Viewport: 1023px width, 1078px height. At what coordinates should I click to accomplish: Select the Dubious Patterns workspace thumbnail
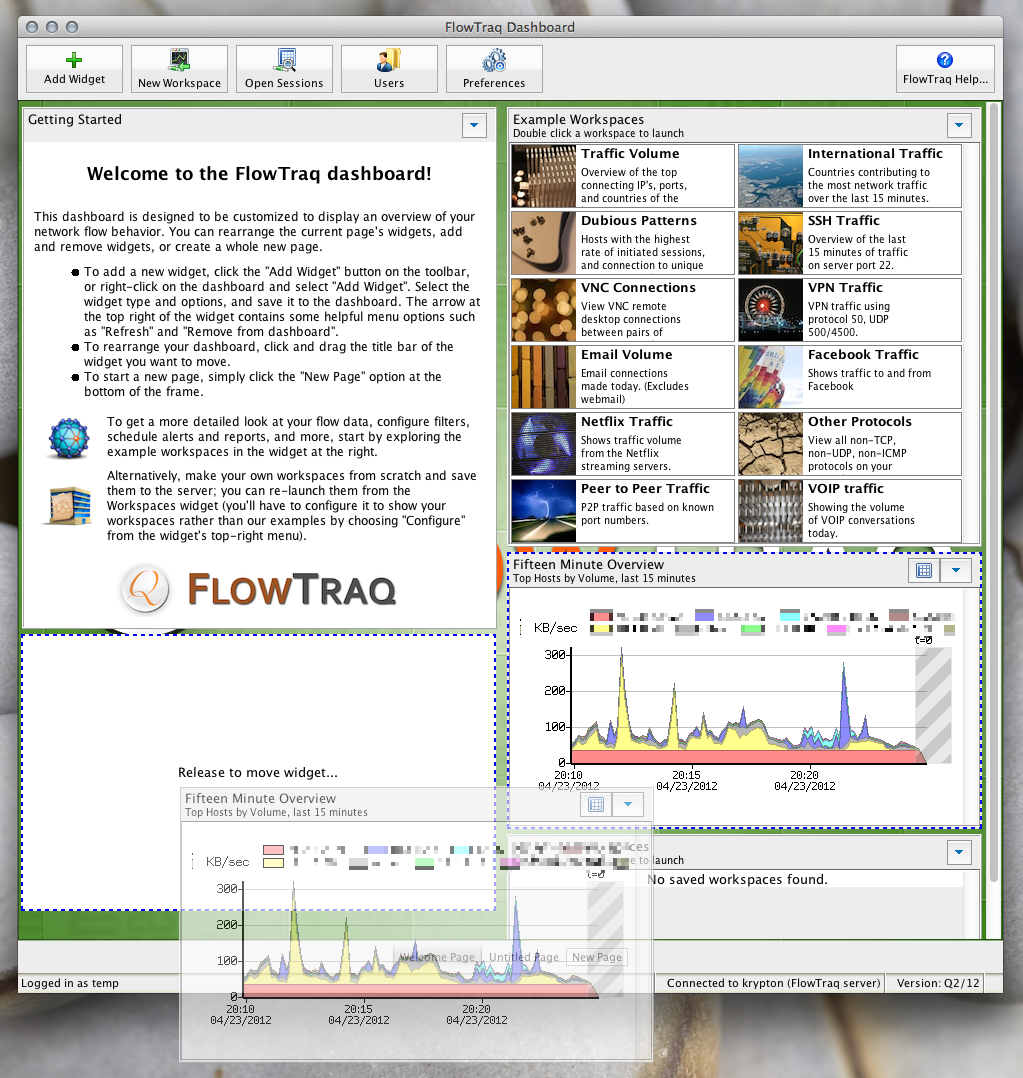(x=543, y=243)
